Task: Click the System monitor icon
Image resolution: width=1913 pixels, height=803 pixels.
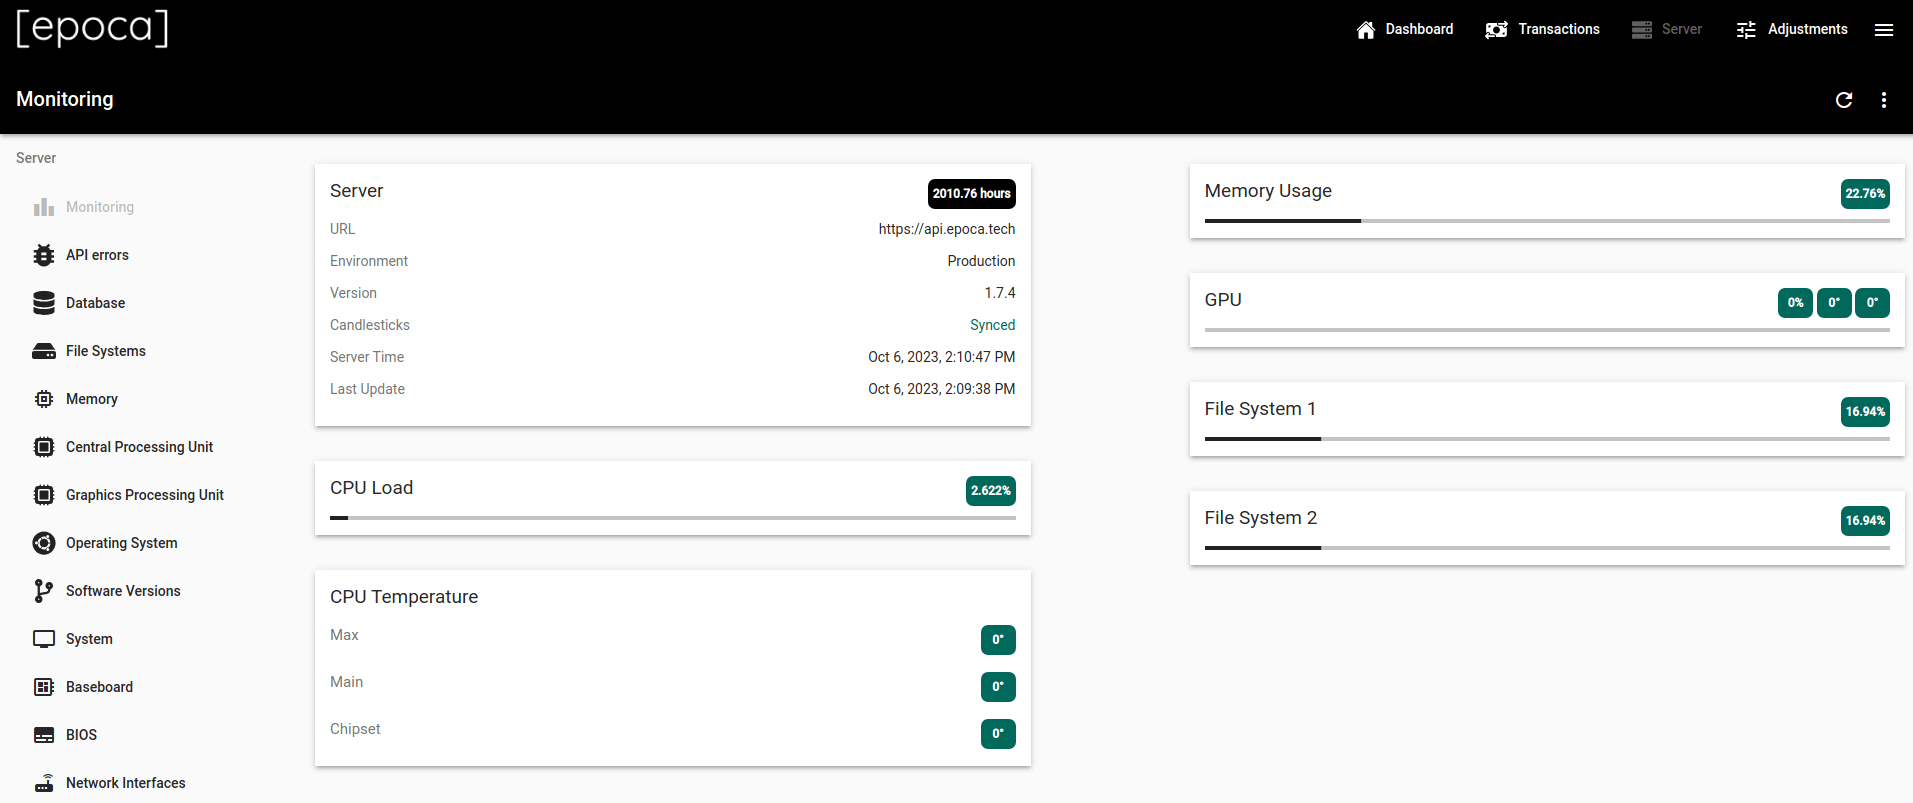Action: coord(44,639)
